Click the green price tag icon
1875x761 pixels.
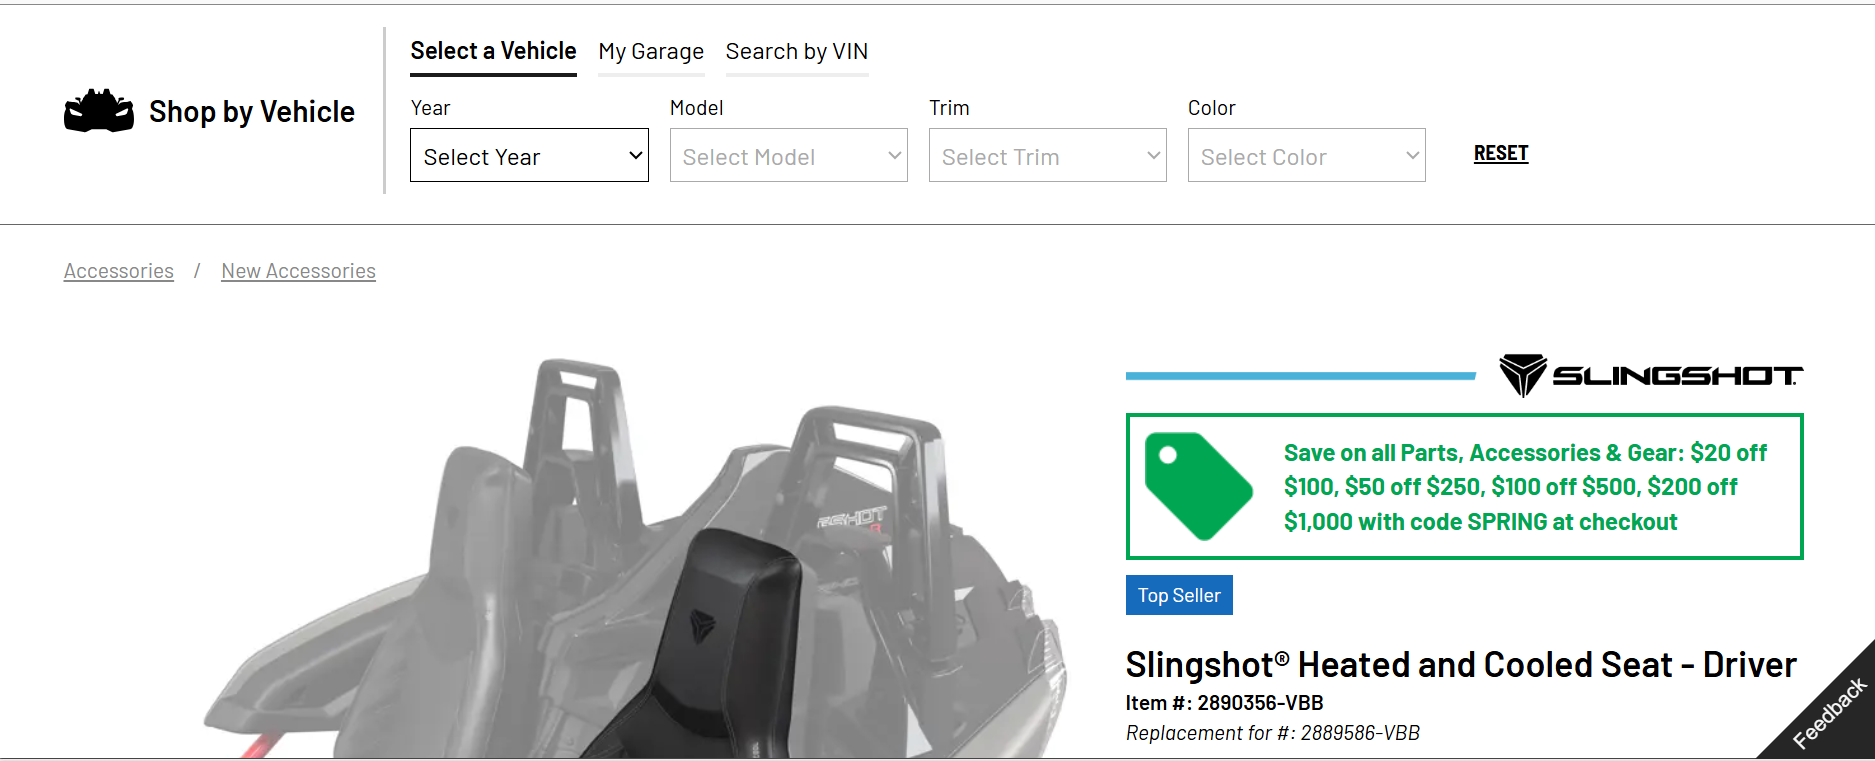(x=1197, y=486)
